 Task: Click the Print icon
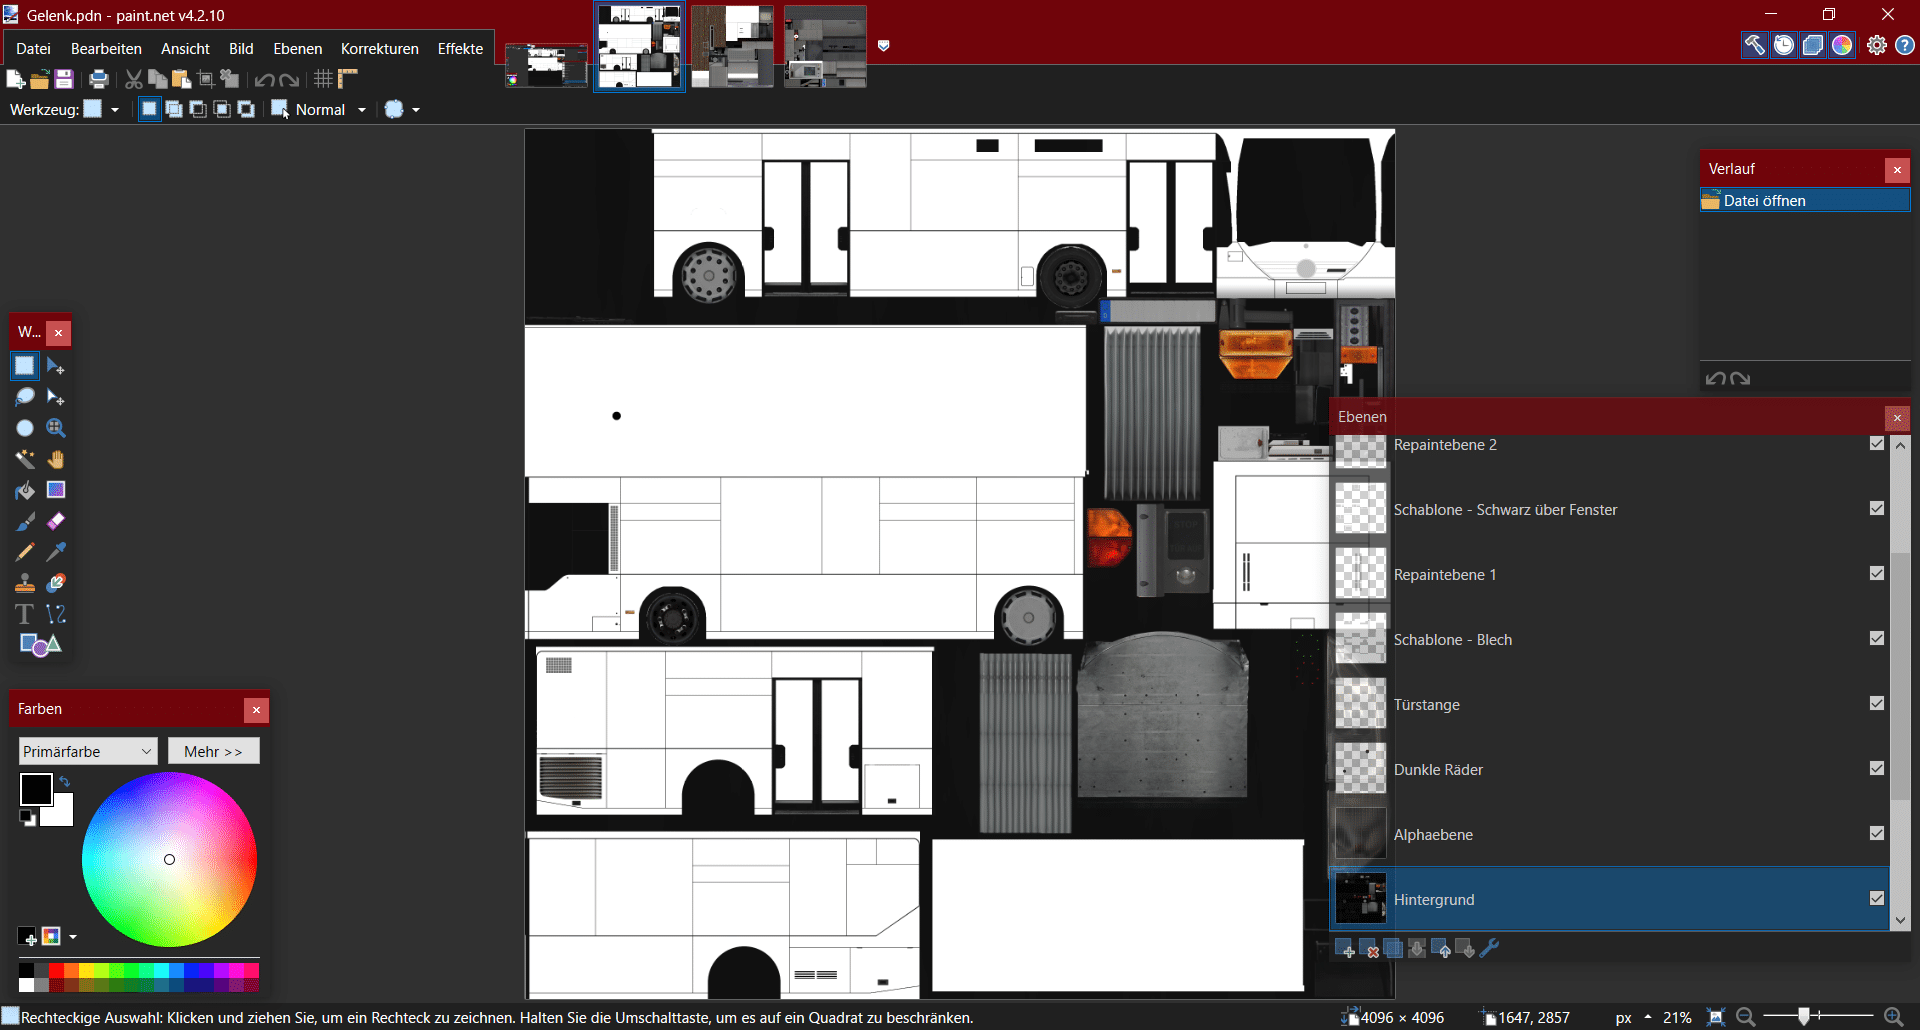tap(98, 79)
